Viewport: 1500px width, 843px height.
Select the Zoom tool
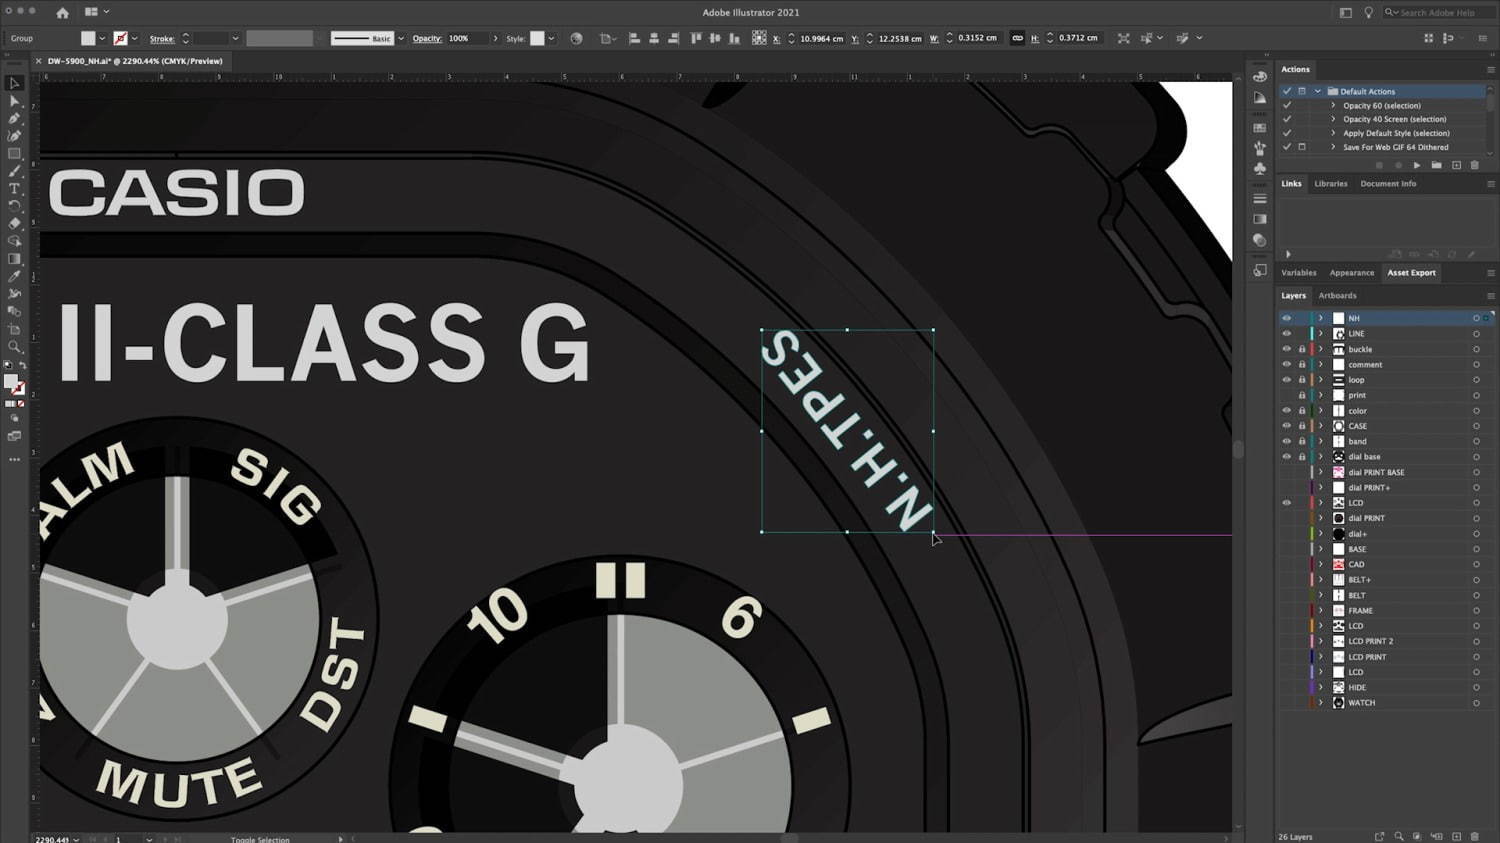click(14, 347)
